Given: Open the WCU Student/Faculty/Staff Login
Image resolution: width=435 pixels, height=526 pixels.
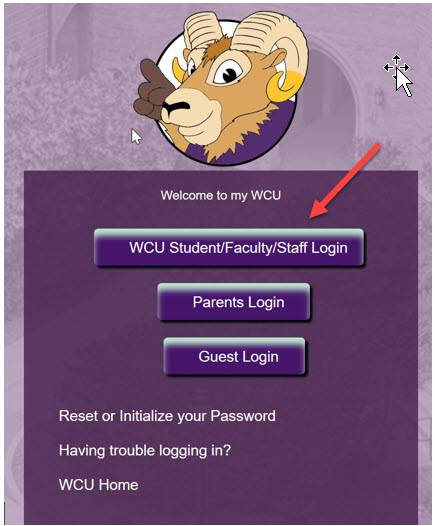Looking at the screenshot, I should pos(229,248).
